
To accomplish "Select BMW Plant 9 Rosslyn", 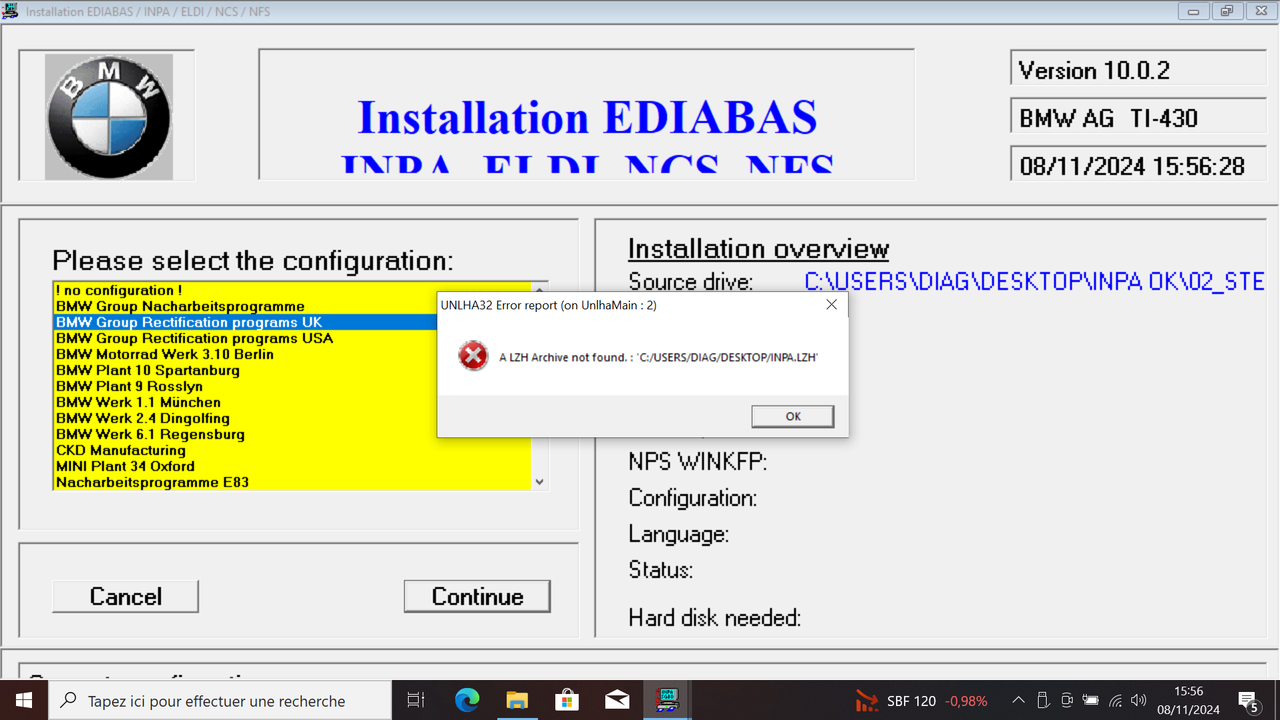I will tap(292, 386).
